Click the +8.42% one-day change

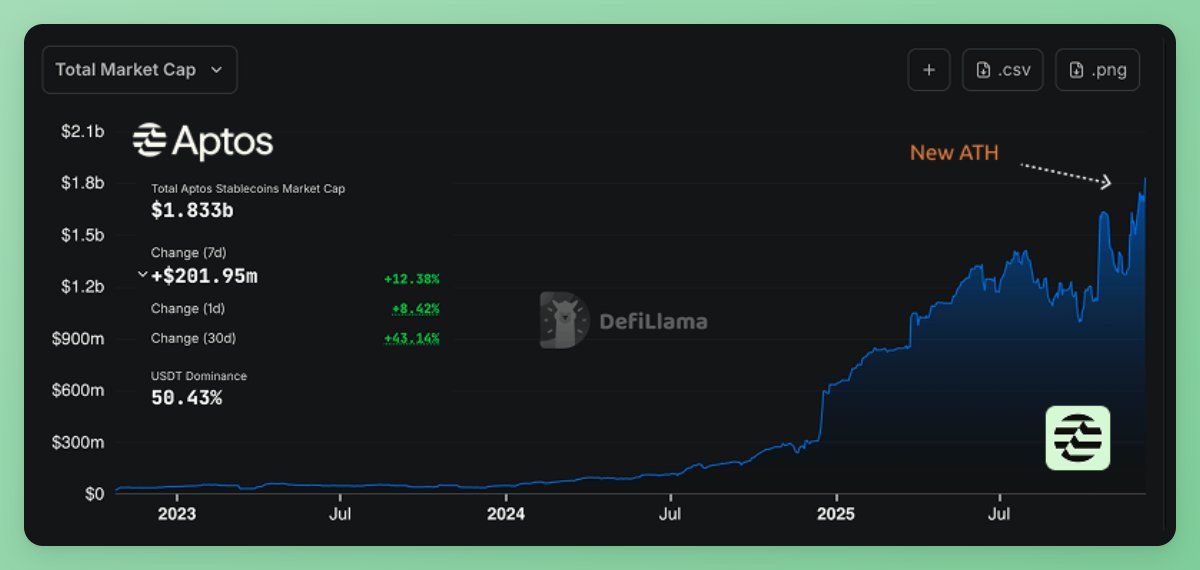click(415, 309)
